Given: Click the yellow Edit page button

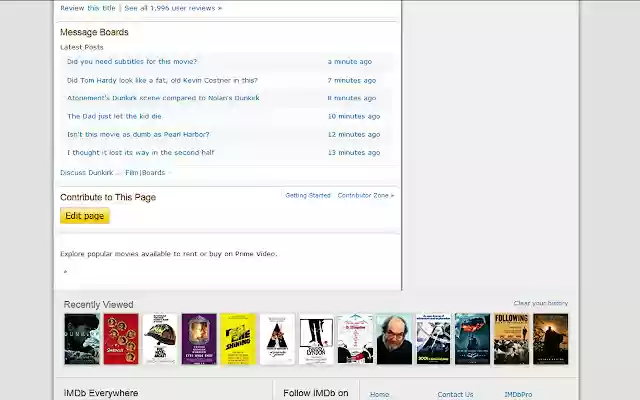Looking at the screenshot, I should click(x=85, y=216).
